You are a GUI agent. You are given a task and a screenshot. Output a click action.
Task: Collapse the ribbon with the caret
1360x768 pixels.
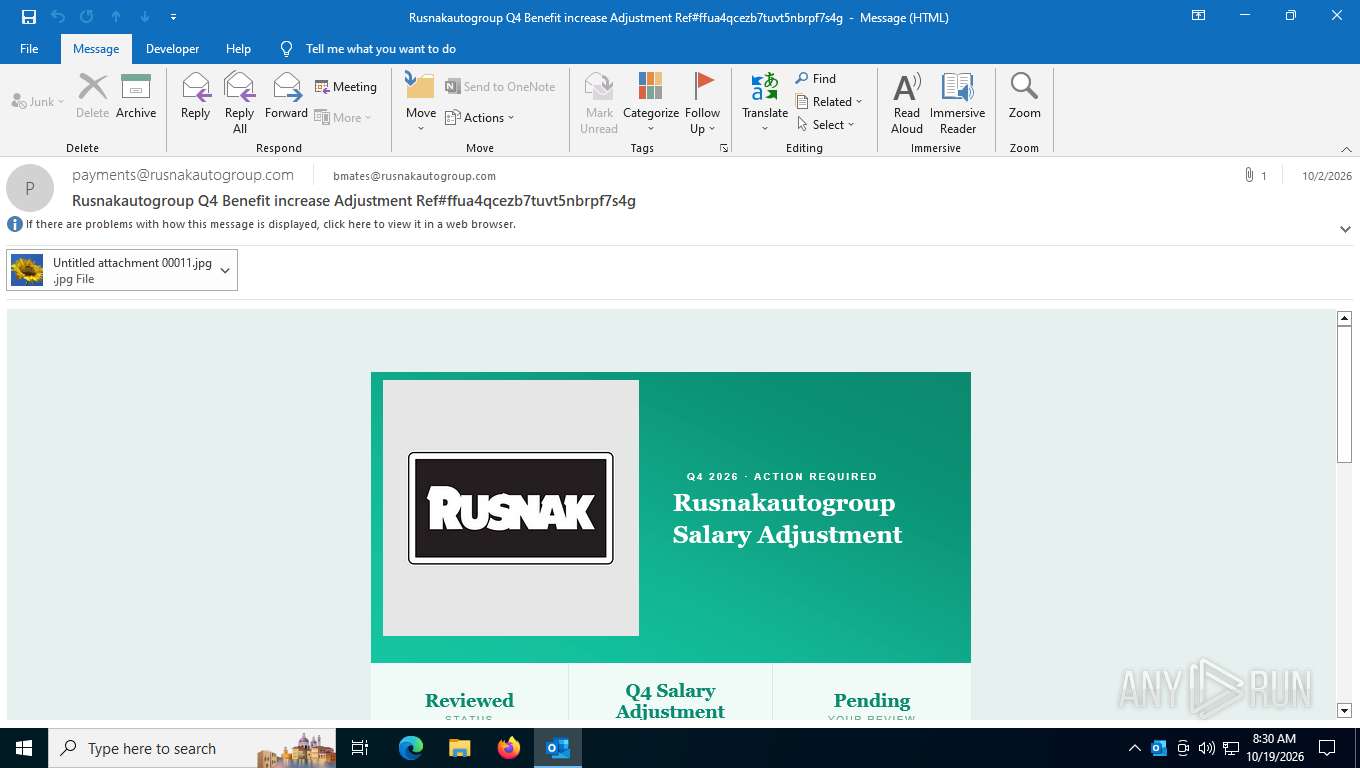(1346, 149)
